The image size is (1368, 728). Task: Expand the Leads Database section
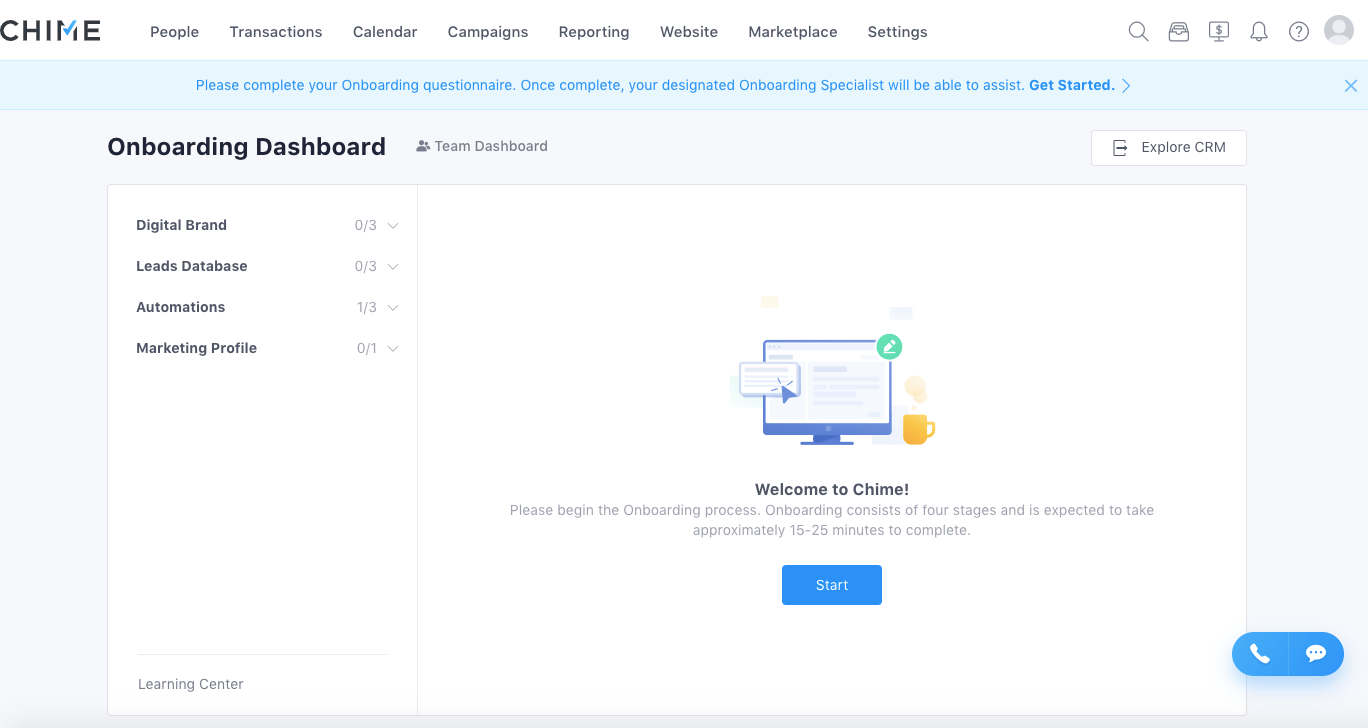[x=393, y=267]
